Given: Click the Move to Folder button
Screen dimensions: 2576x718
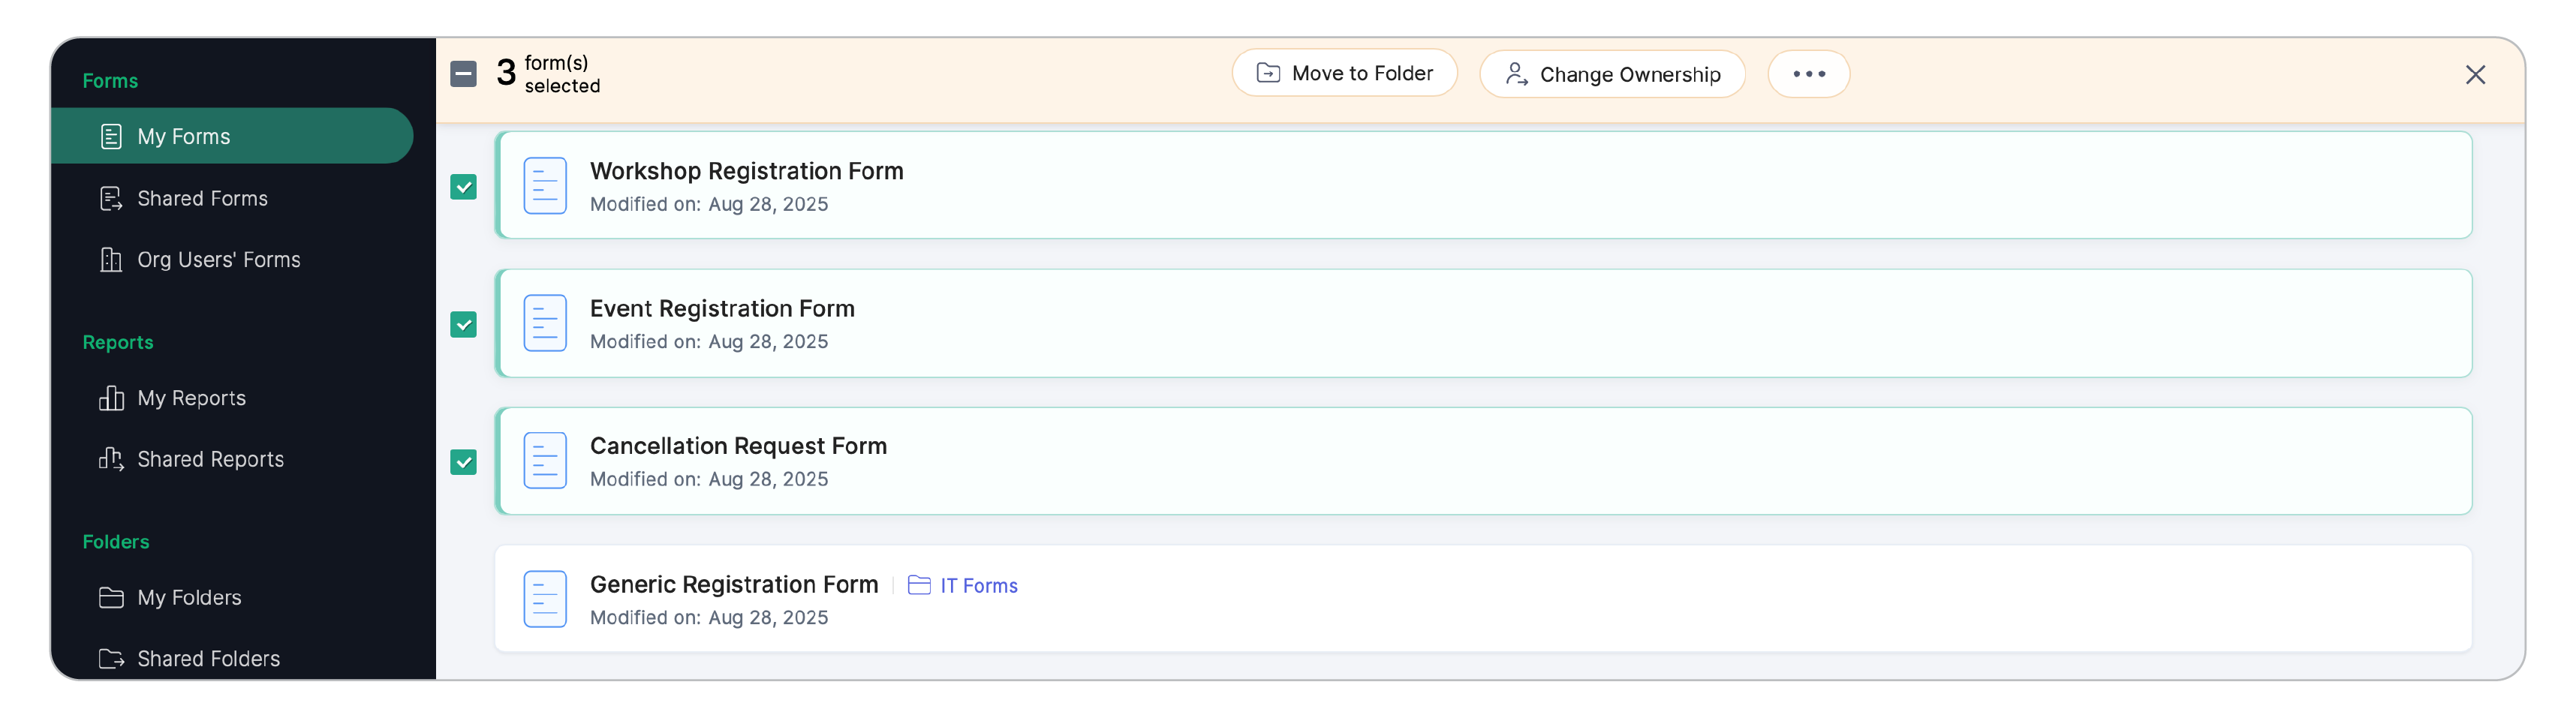Looking at the screenshot, I should point(1344,73).
